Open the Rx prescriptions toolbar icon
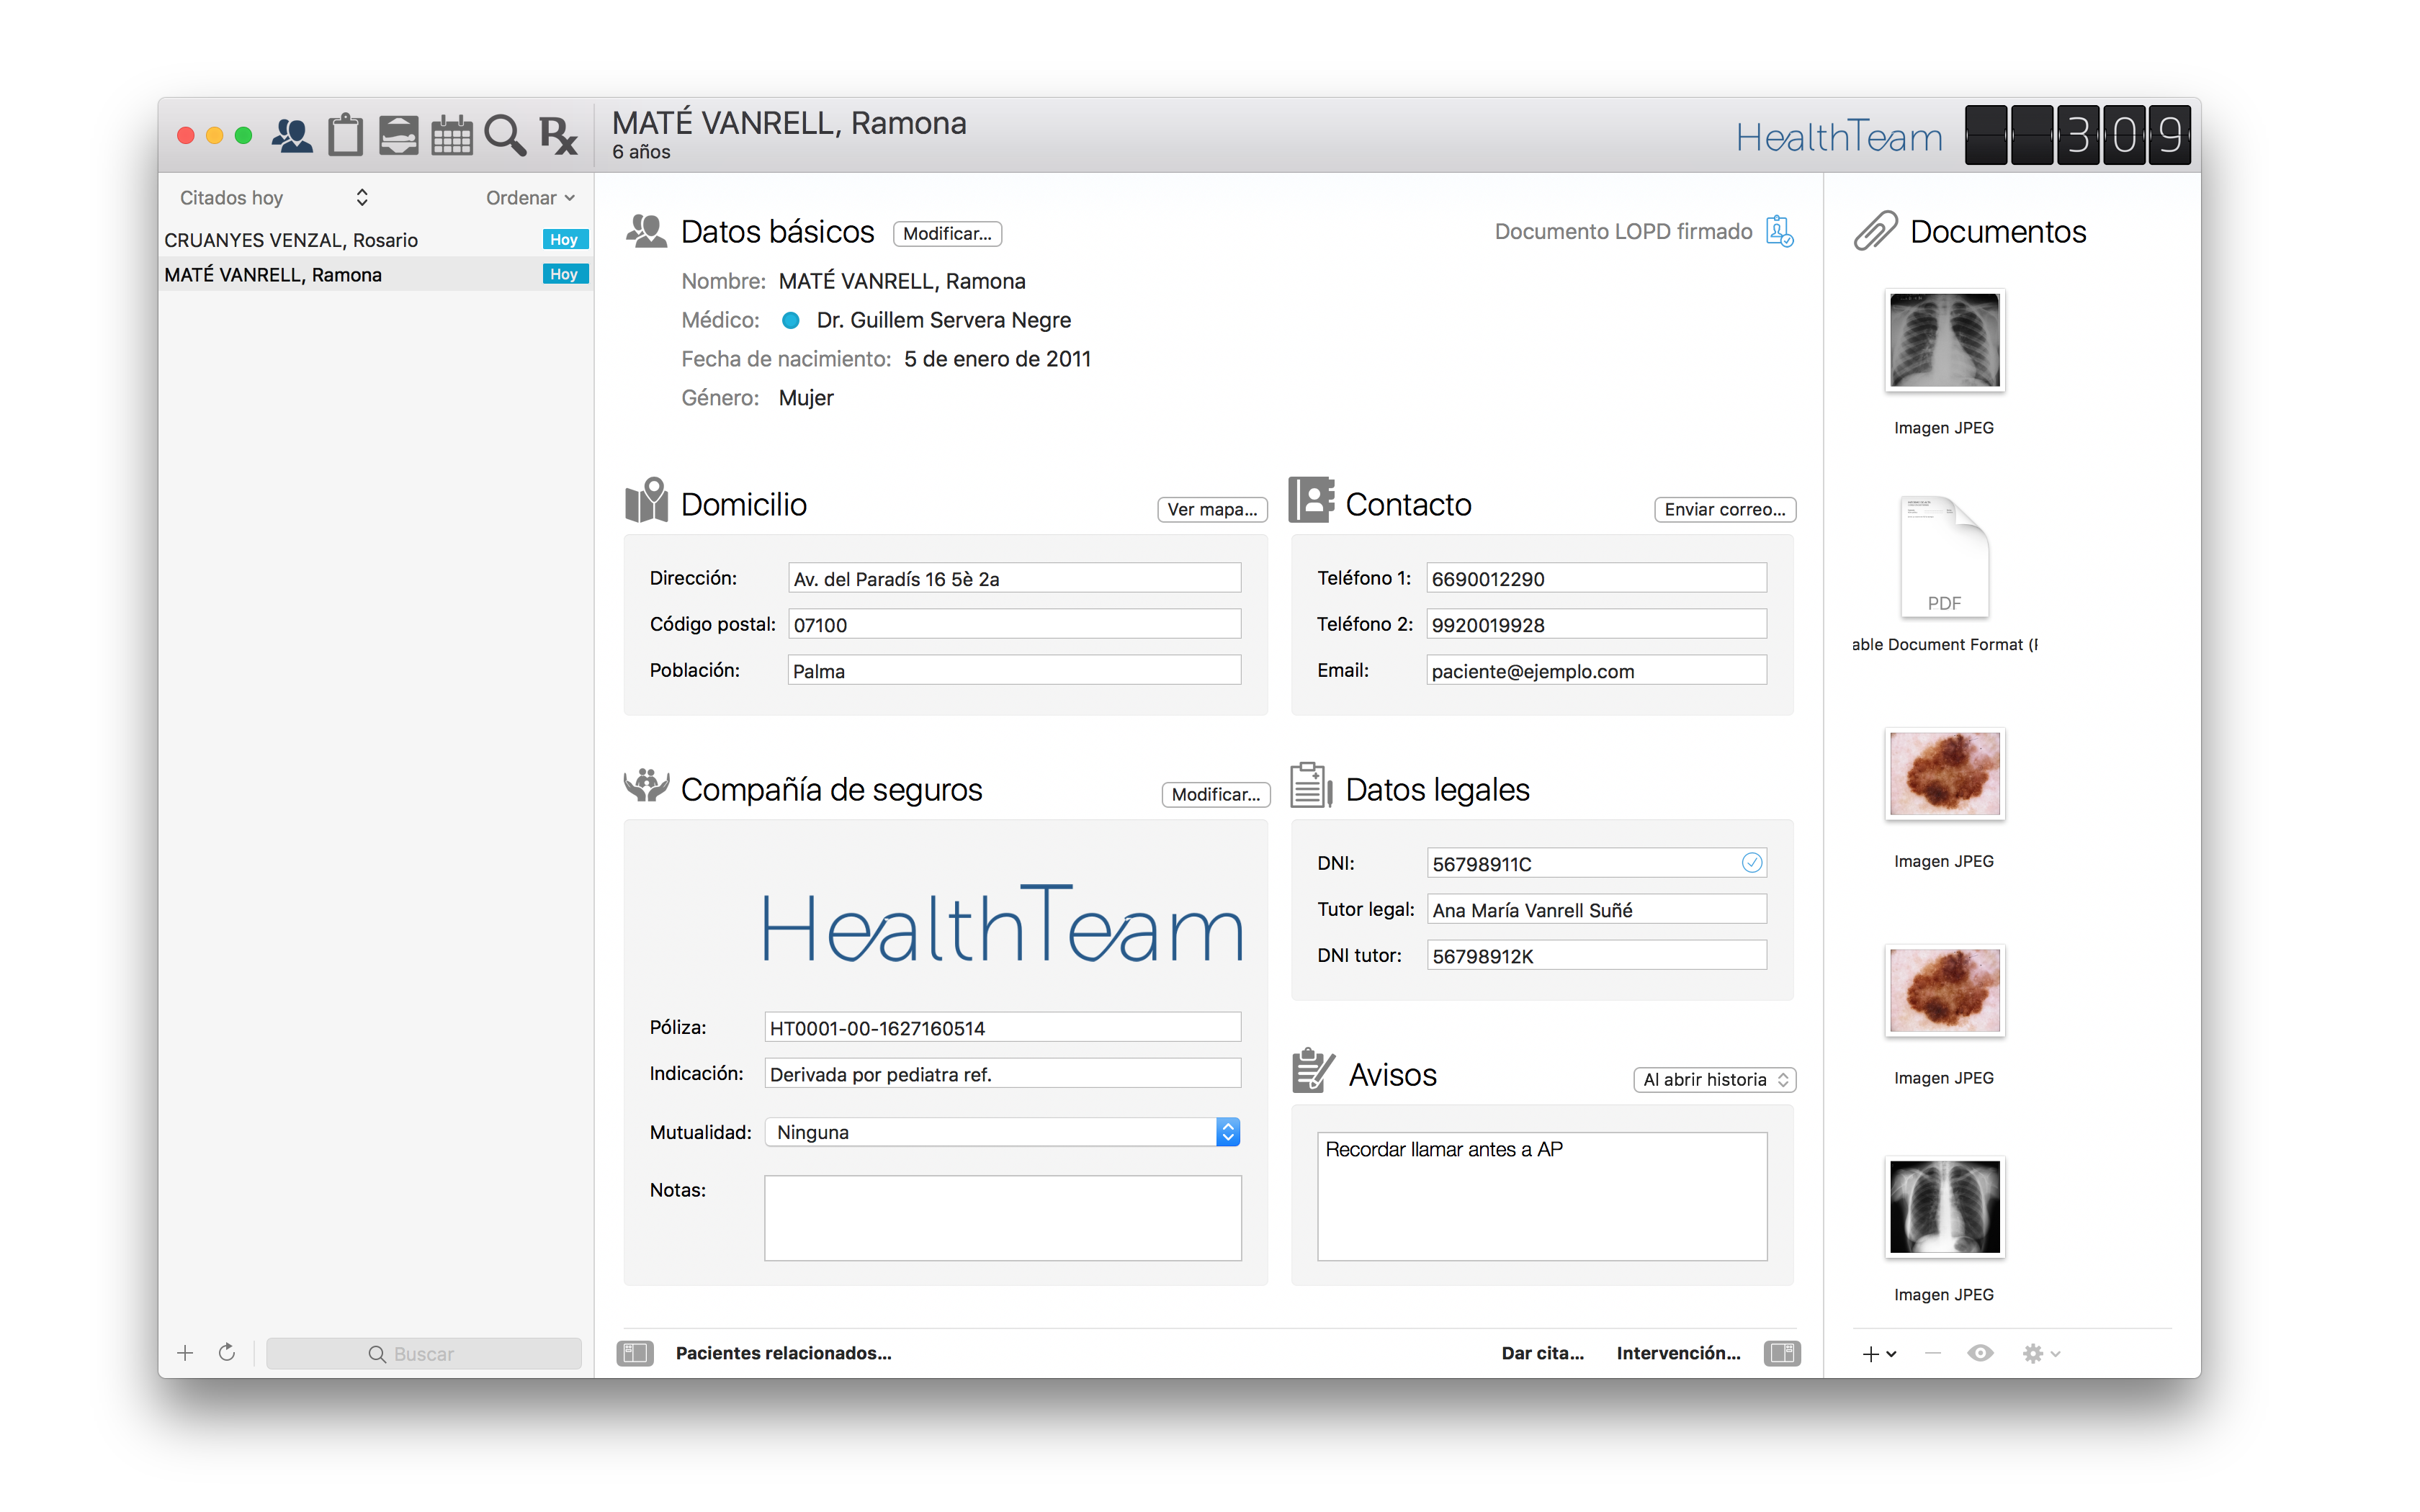Screen dimensions: 2420x1512 [558, 135]
